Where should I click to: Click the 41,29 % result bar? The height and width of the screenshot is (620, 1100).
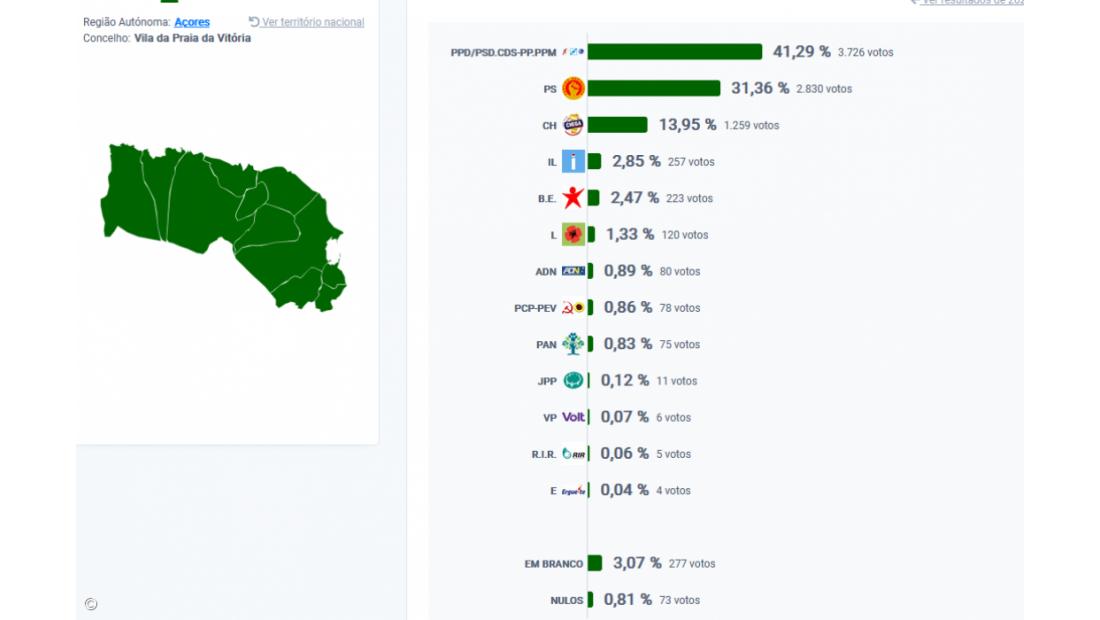click(675, 52)
